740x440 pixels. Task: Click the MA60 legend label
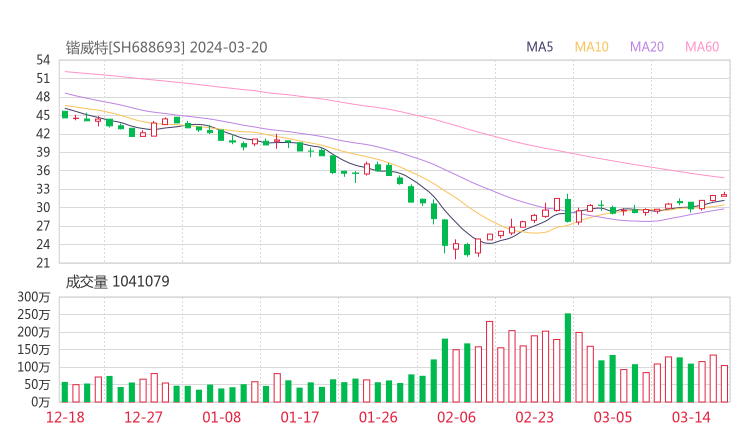click(x=702, y=47)
